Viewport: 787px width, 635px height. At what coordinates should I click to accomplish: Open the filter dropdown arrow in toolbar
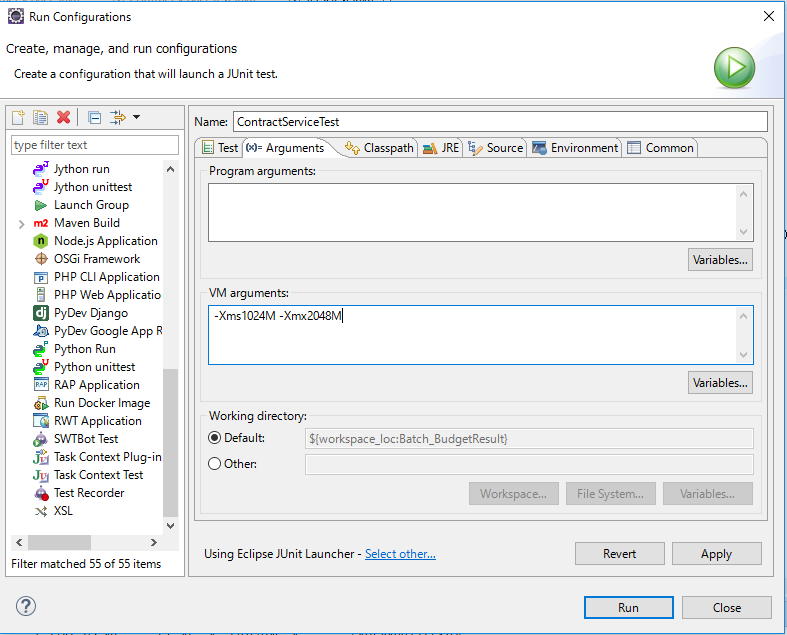(137, 117)
